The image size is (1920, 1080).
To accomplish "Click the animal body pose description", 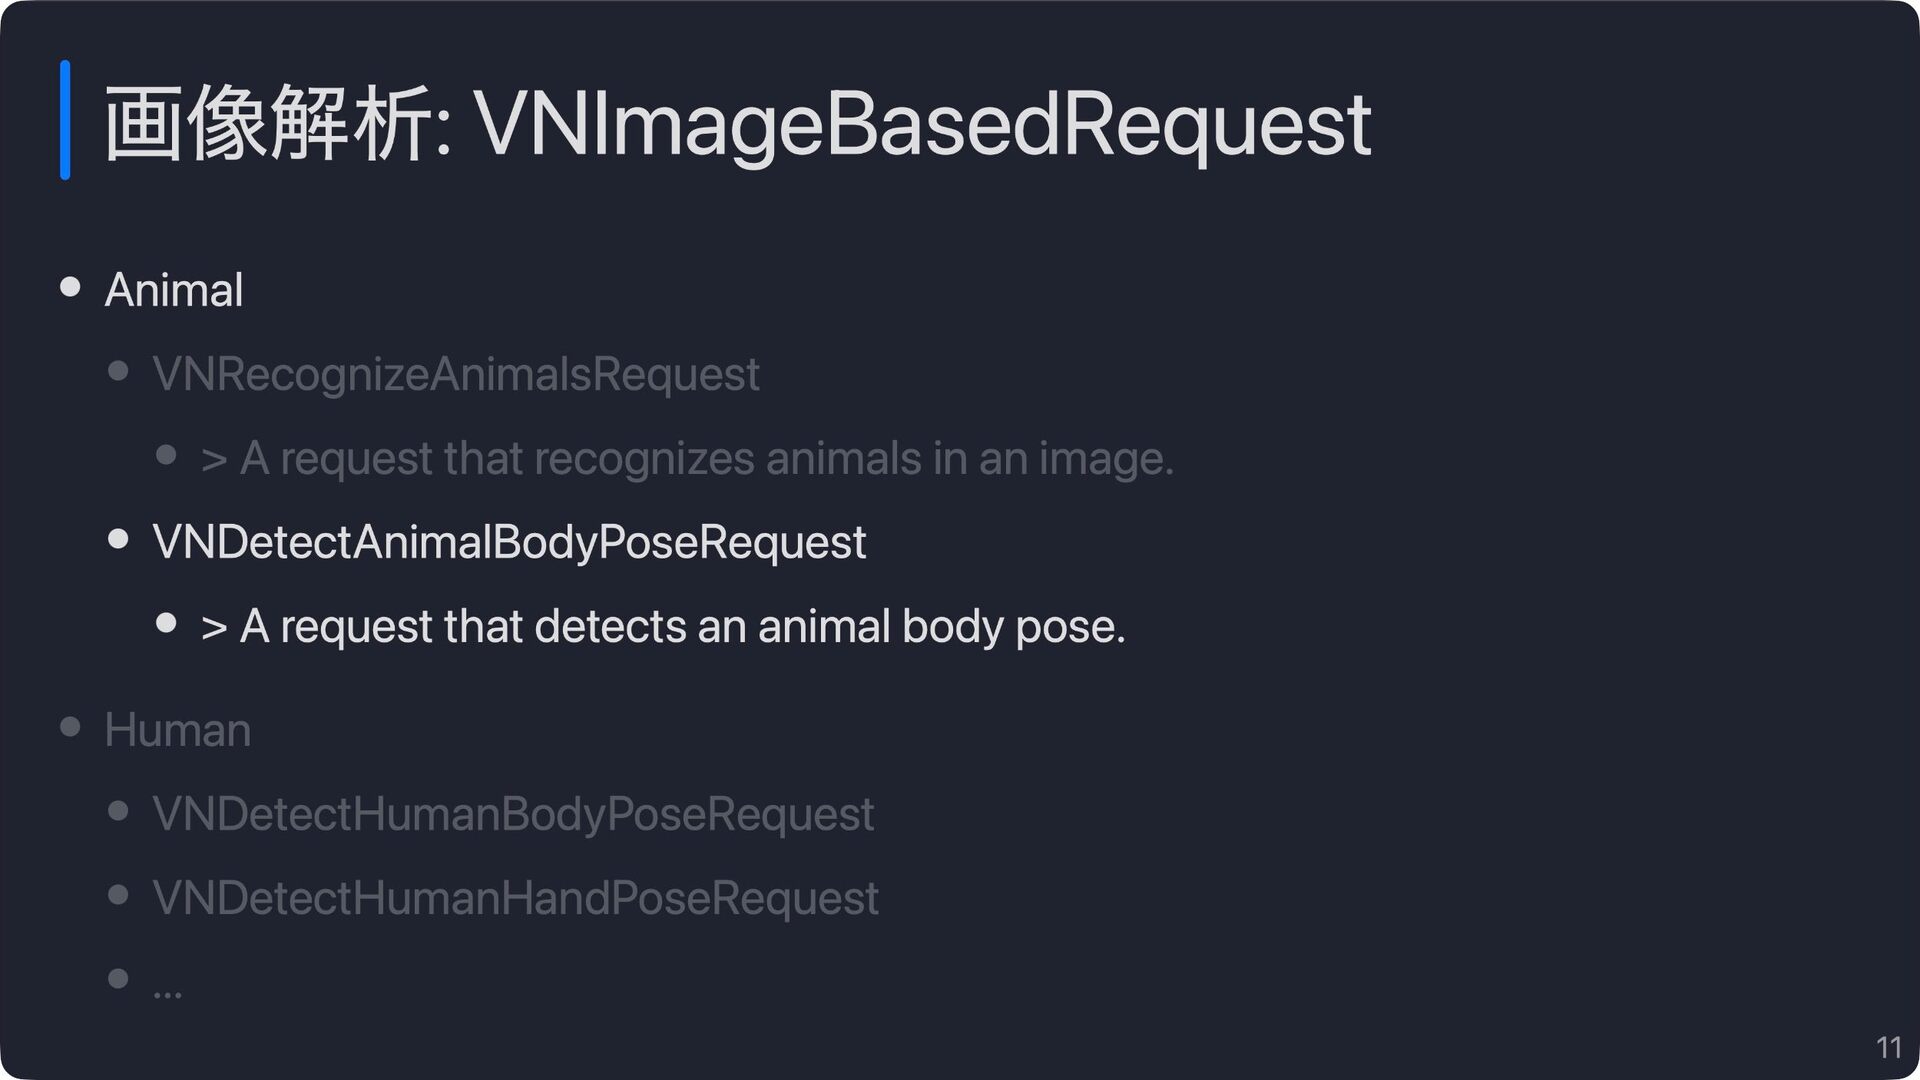I will [663, 627].
